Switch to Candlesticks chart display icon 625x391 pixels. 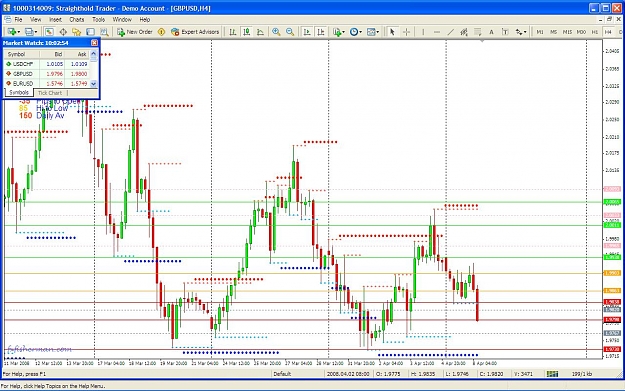(247, 32)
